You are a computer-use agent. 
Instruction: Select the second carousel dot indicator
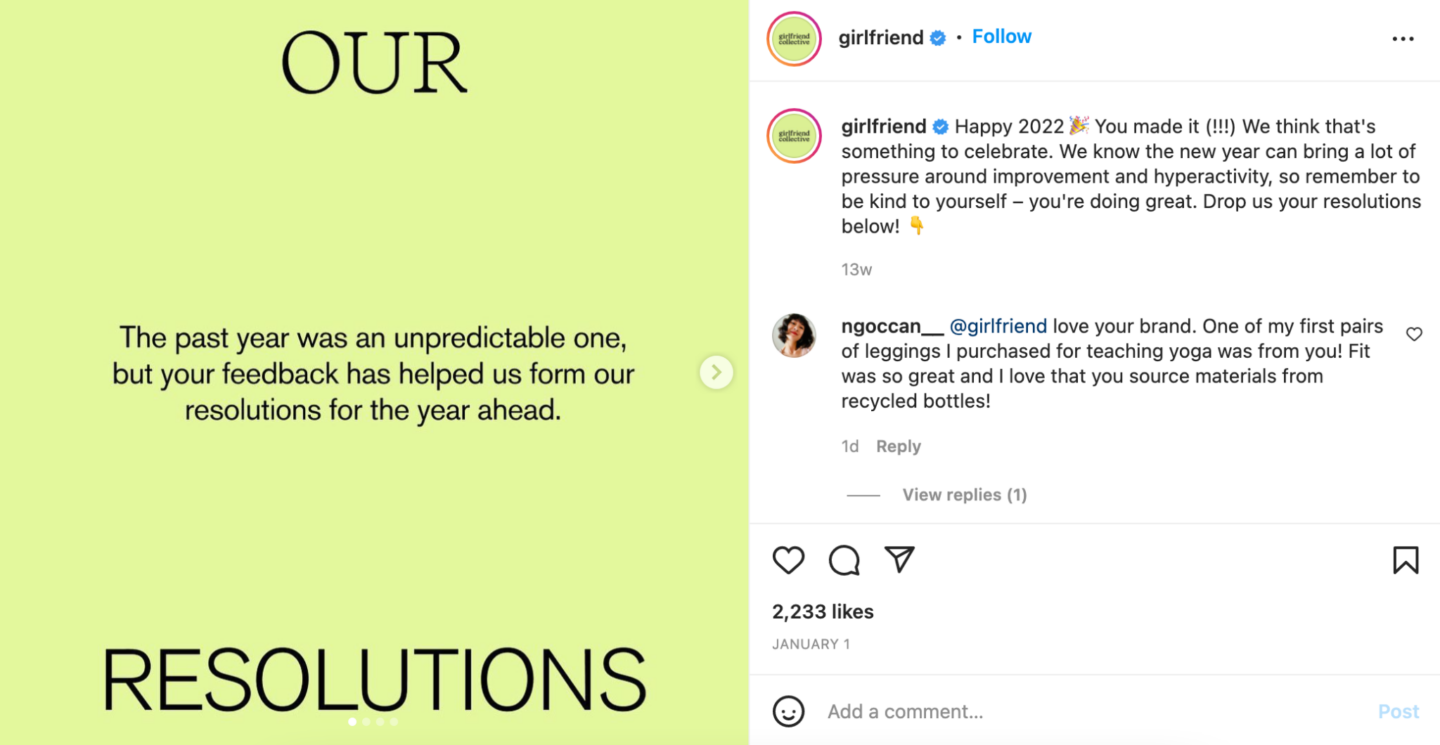click(x=367, y=721)
